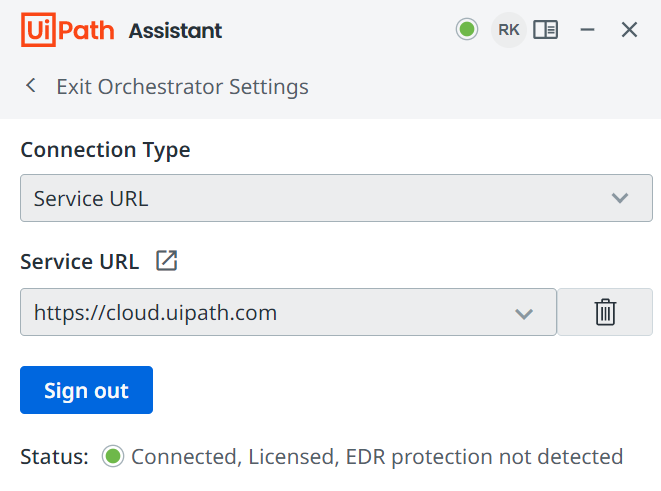The width and height of the screenshot is (661, 491).
Task: Click the green connection indicator in title bar
Action: coord(467,30)
